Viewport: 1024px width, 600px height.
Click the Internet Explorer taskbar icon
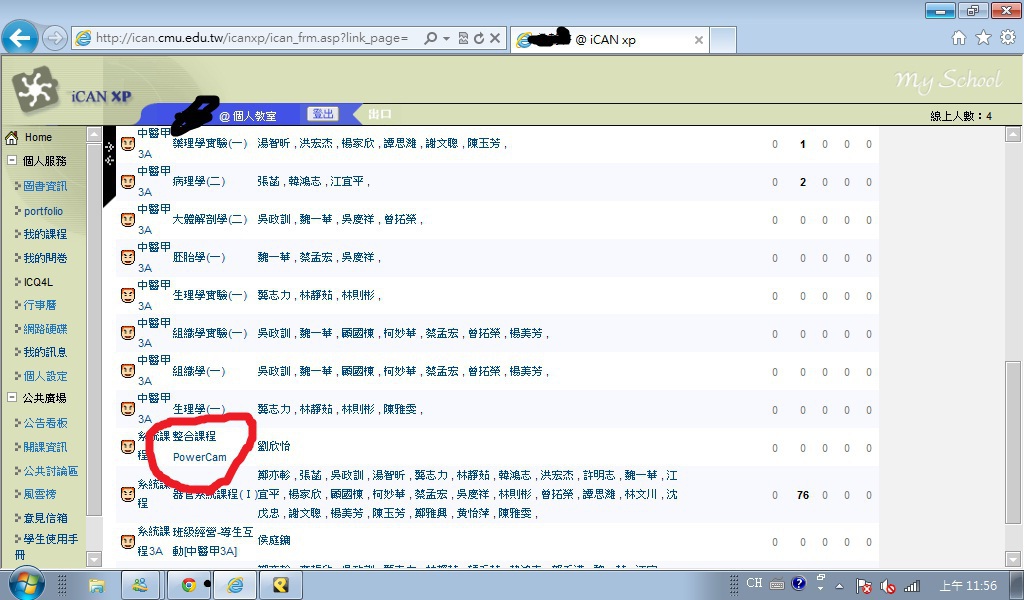(x=234, y=584)
